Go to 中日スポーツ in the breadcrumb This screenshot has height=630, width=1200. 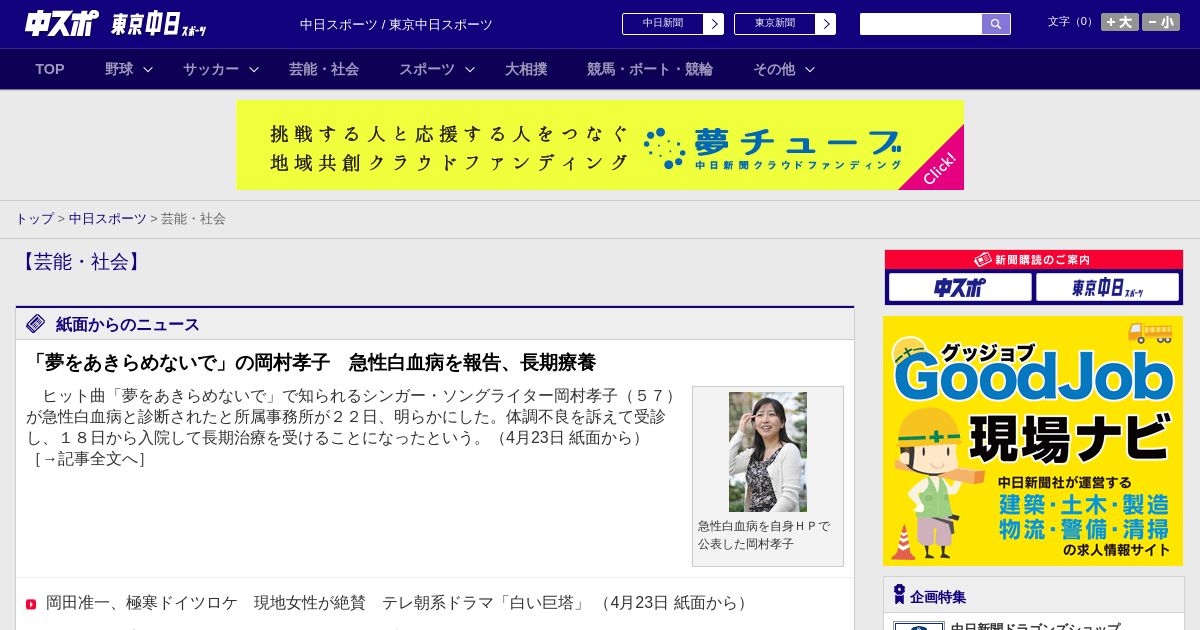107,218
